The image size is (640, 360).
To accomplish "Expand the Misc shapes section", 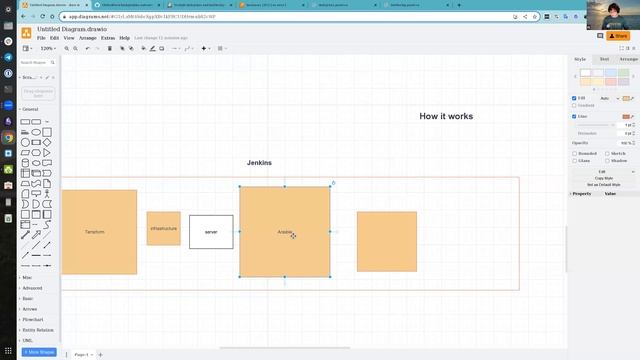I will 26,278.
